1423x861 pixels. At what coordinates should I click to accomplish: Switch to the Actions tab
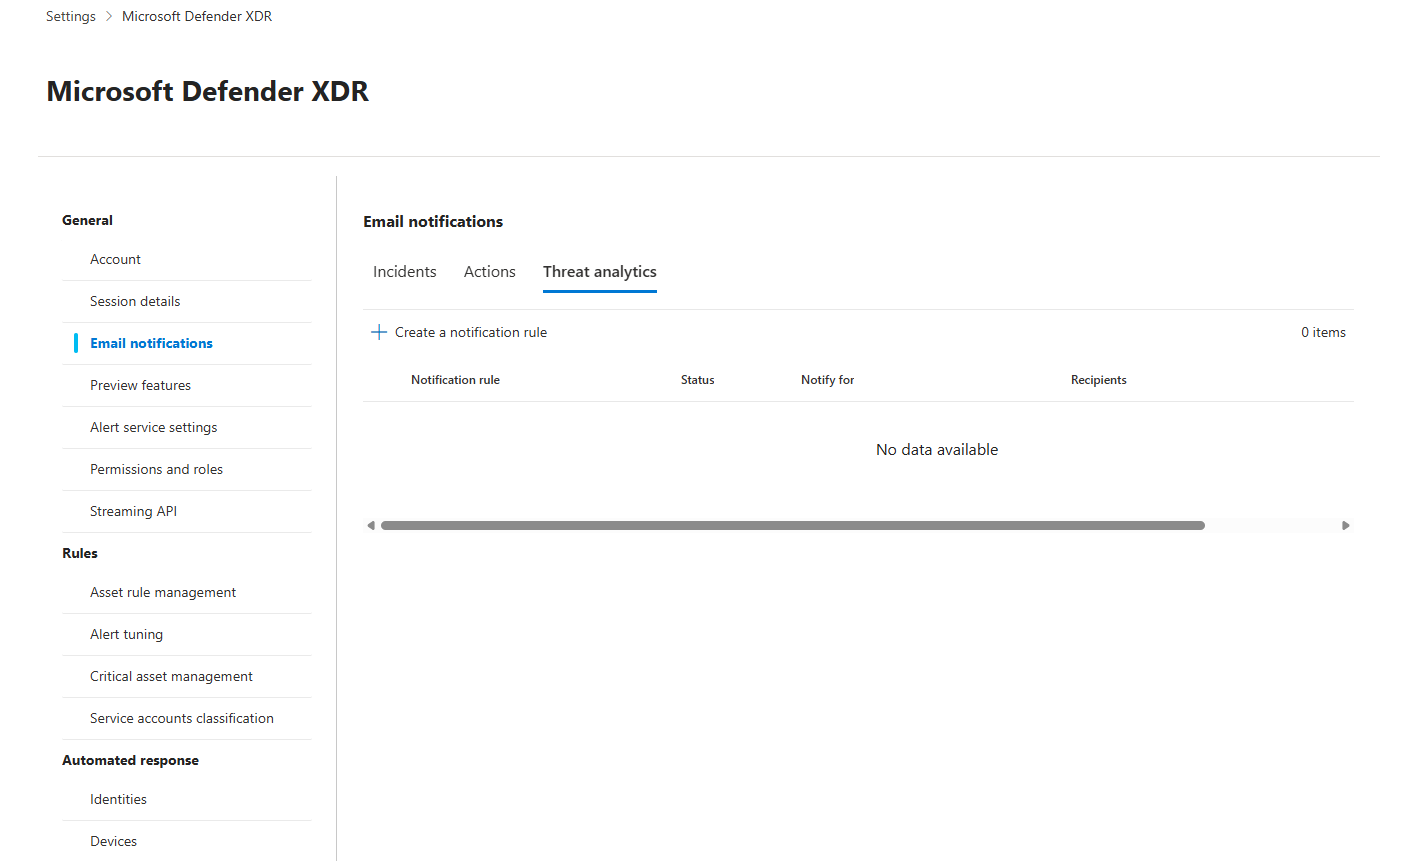pos(490,272)
